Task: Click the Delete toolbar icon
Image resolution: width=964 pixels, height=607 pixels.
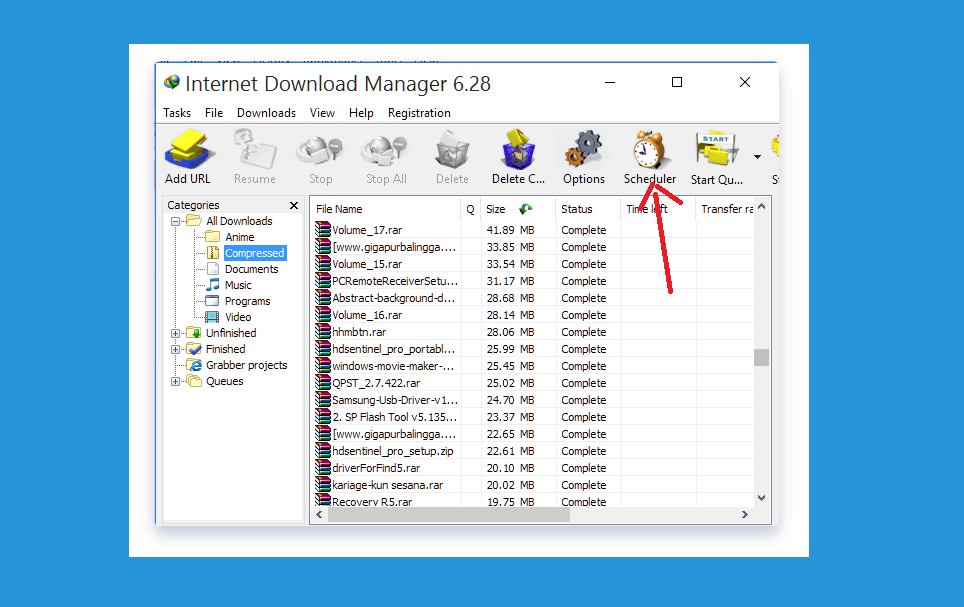Action: coord(452,149)
